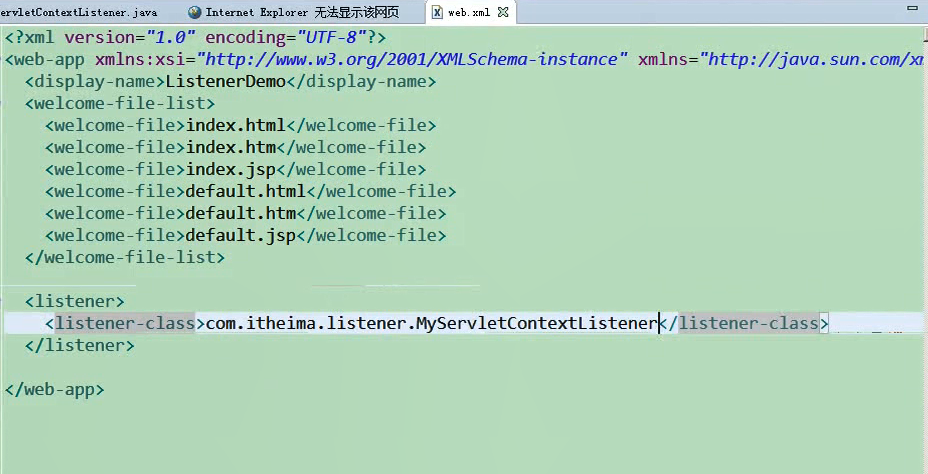Click the default.jsp welcome-file entry
Screen dimensions: 928x474
[241, 235]
